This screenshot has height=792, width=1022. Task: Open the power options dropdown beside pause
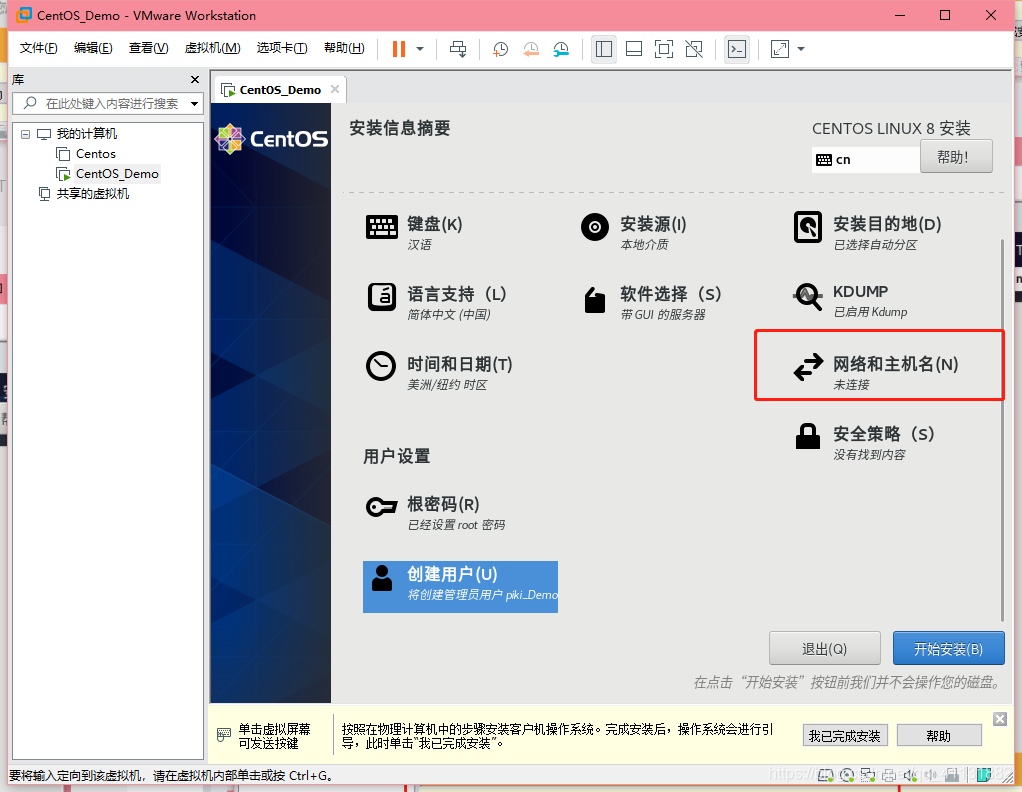(x=420, y=49)
